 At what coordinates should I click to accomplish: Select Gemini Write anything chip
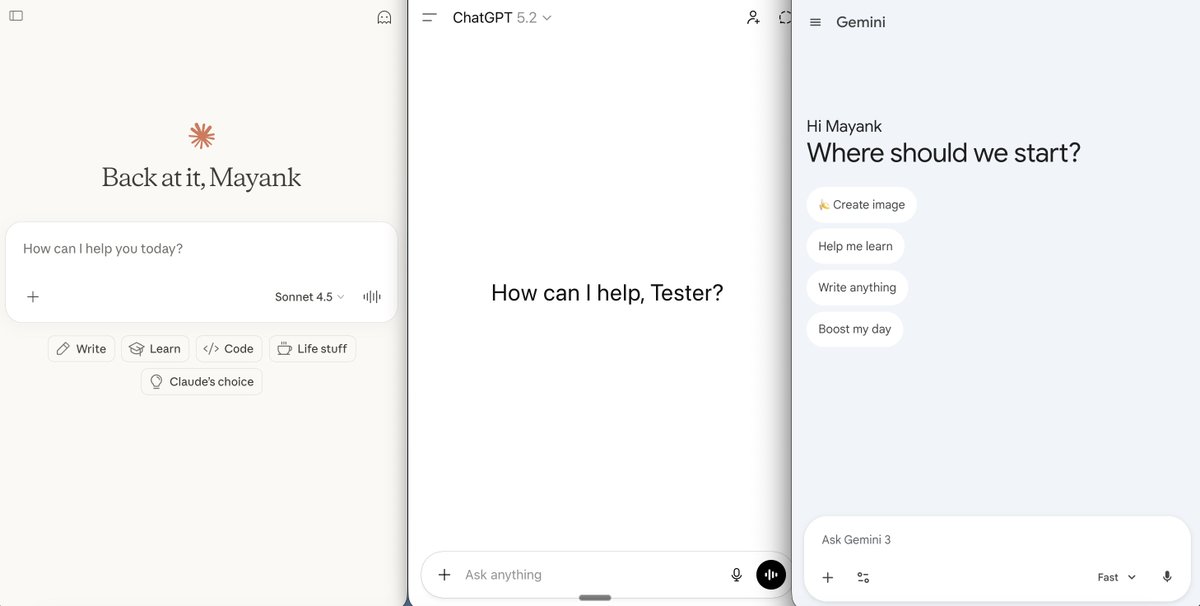[857, 287]
